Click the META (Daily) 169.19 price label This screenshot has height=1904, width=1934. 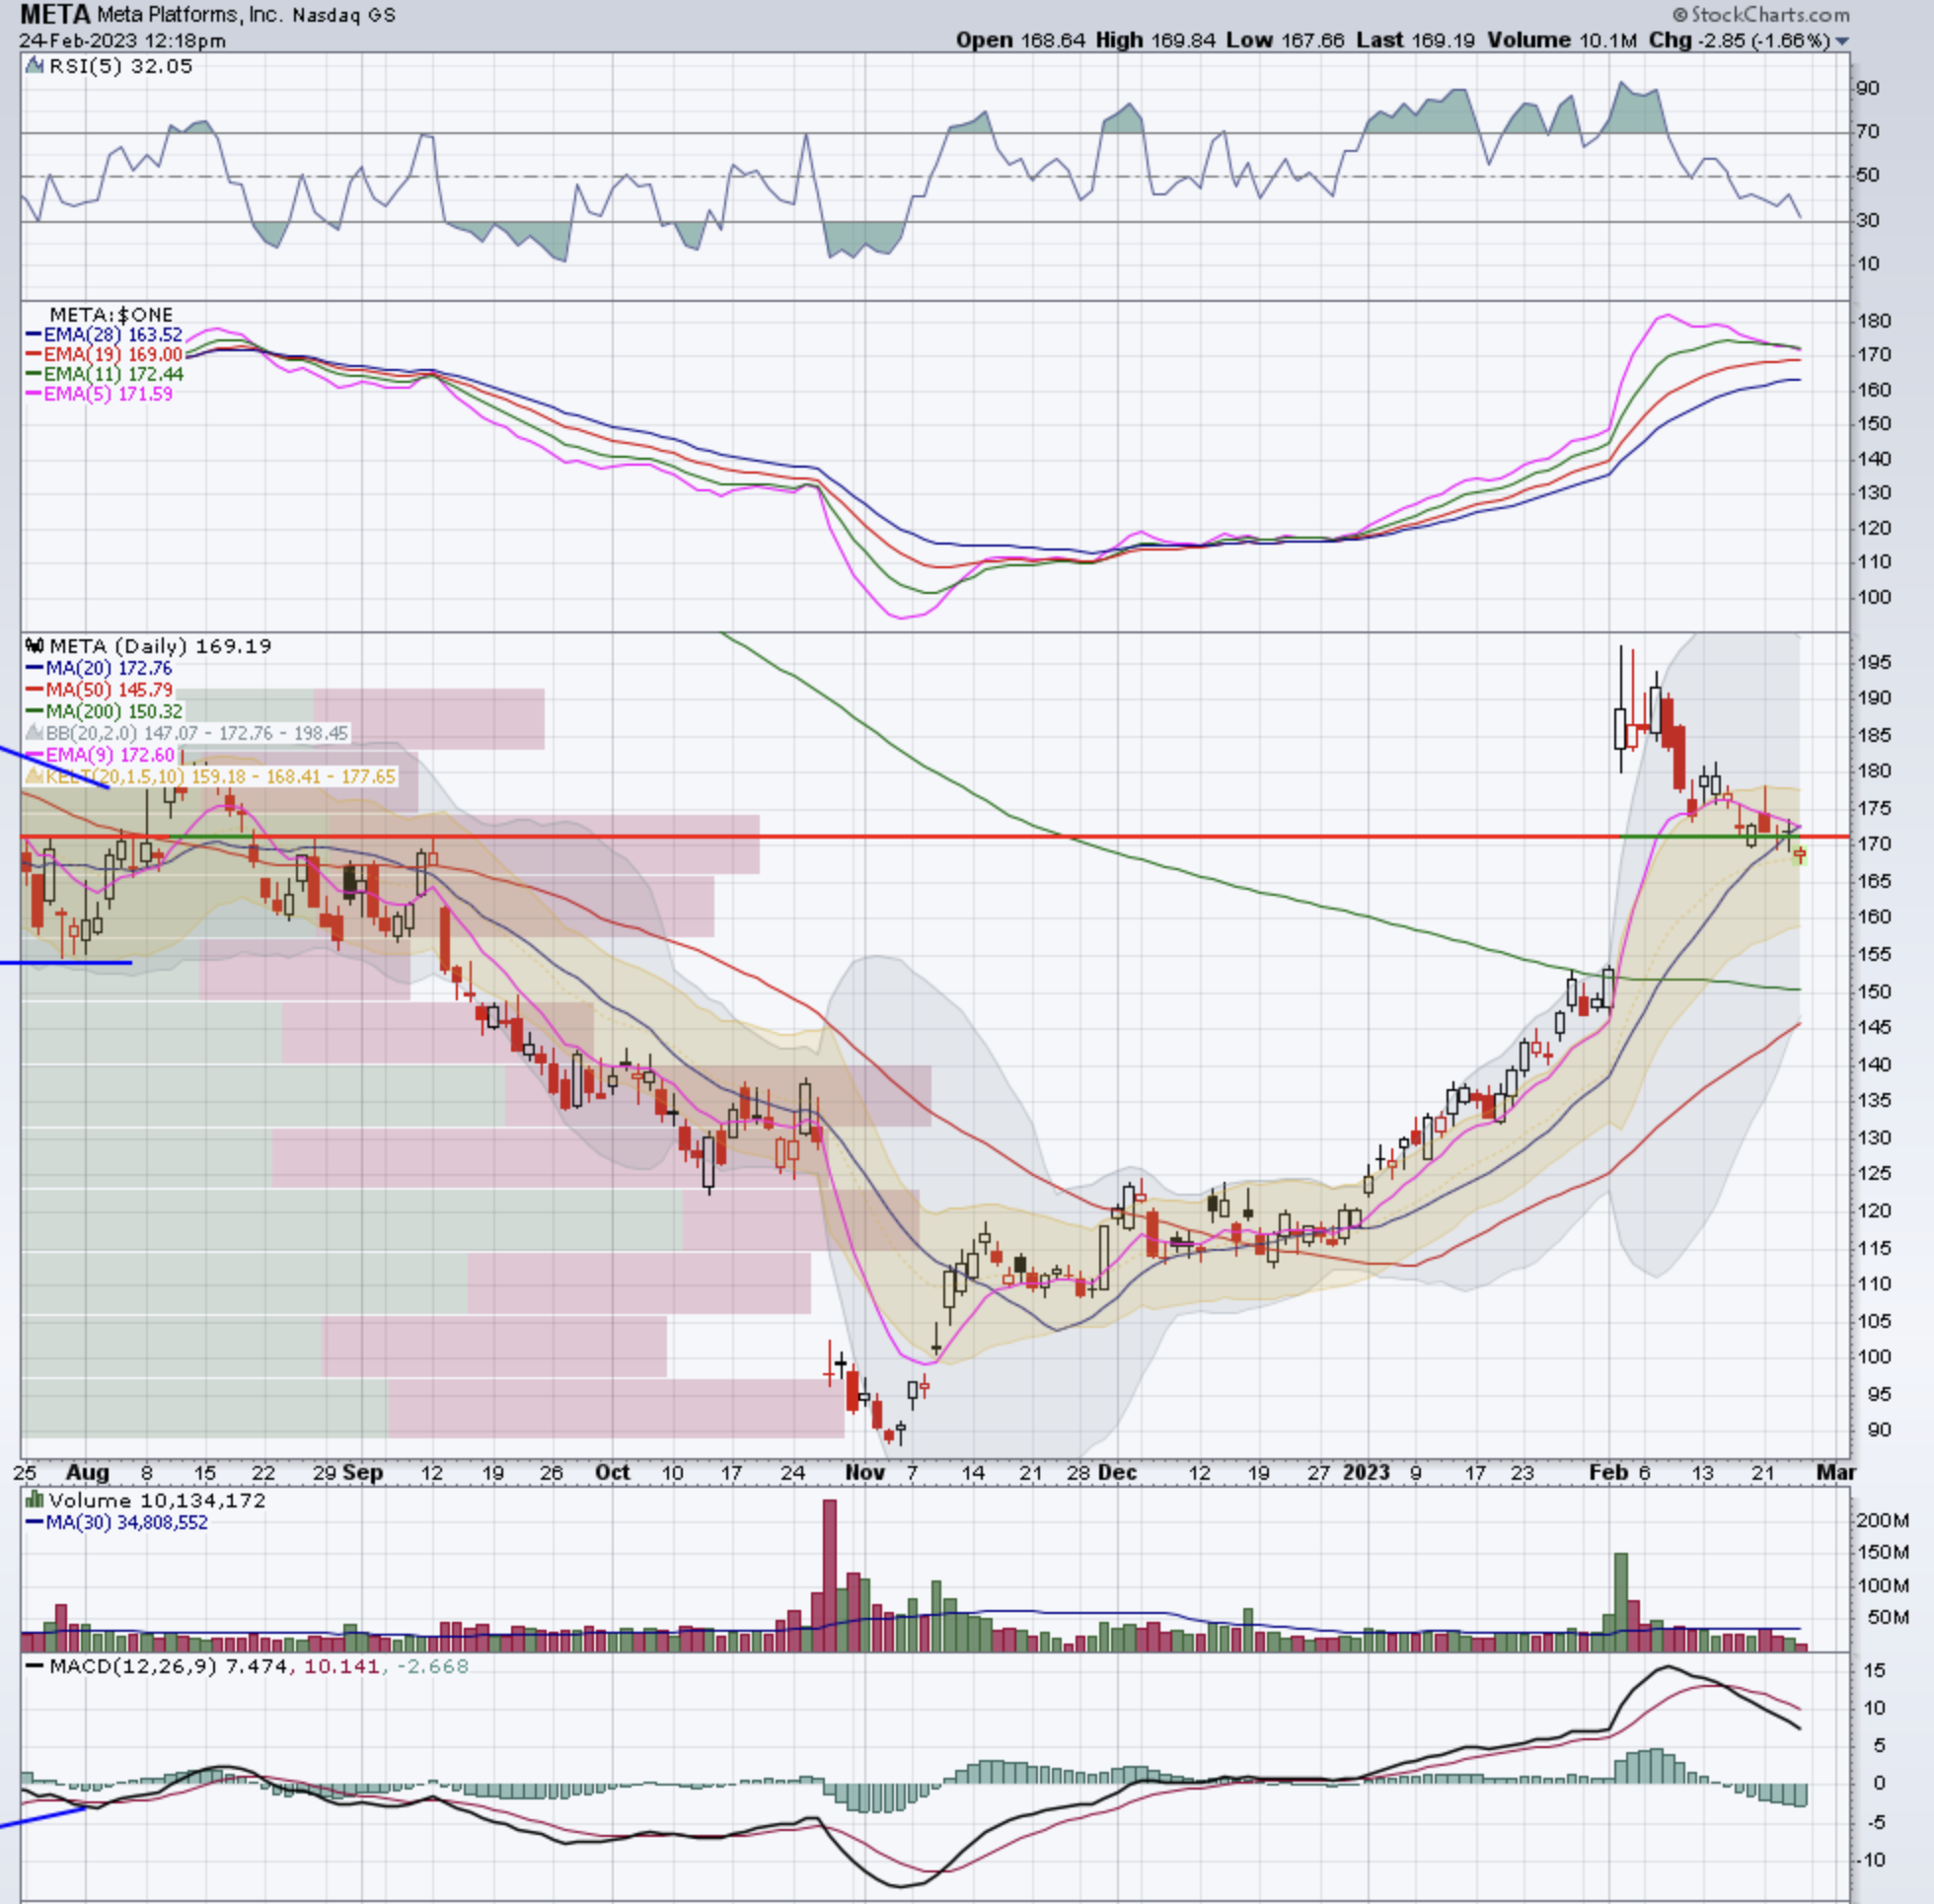click(160, 646)
